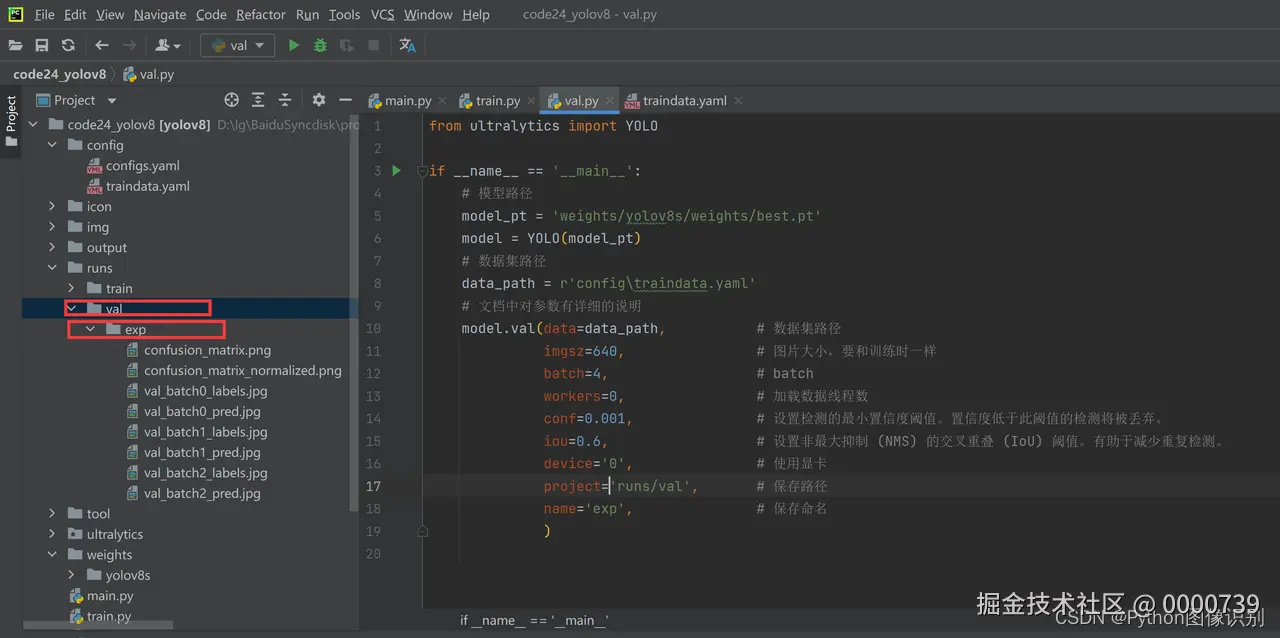
Task: Click the Save All disk icon
Action: pos(42,45)
